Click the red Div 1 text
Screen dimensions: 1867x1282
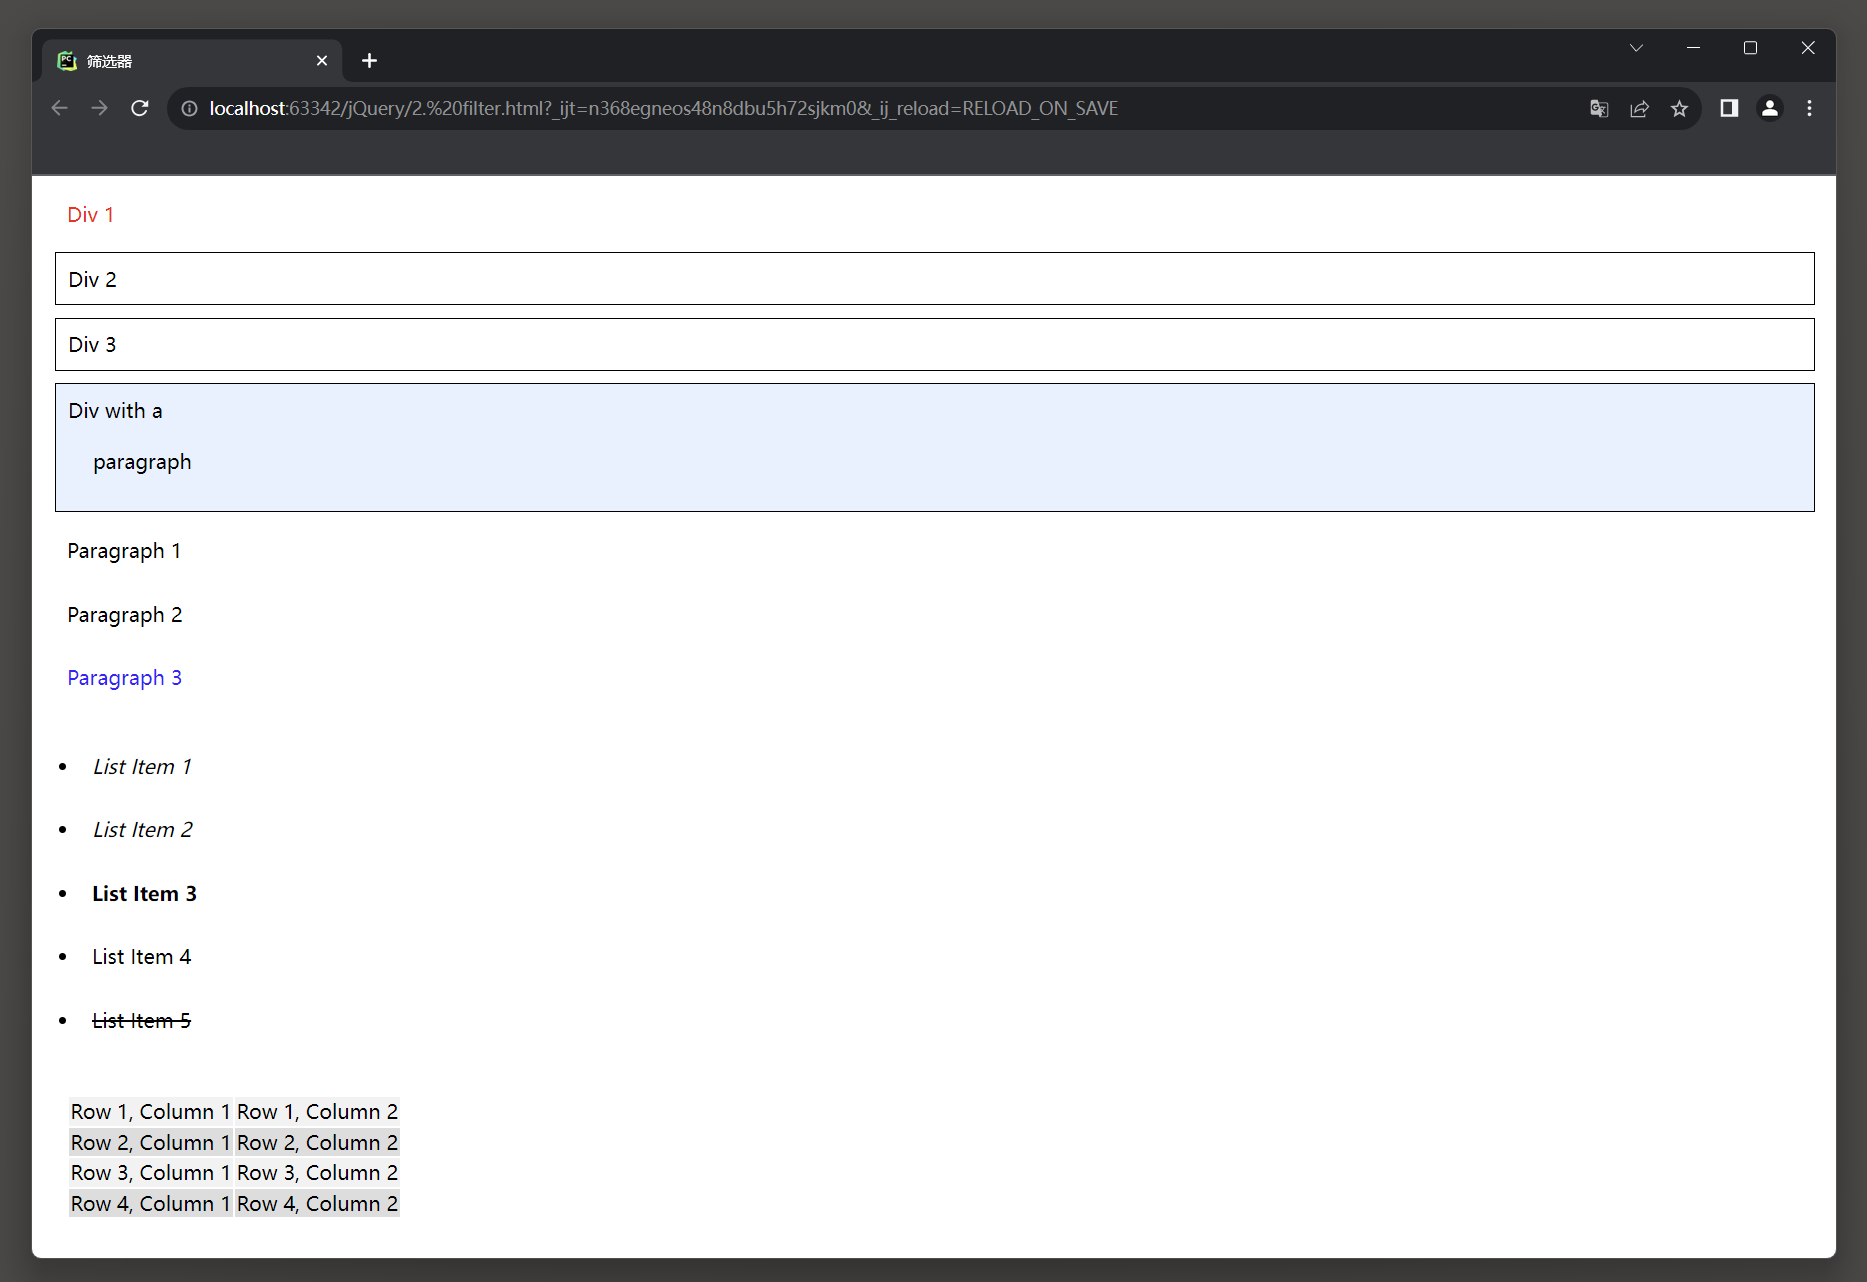(x=91, y=215)
